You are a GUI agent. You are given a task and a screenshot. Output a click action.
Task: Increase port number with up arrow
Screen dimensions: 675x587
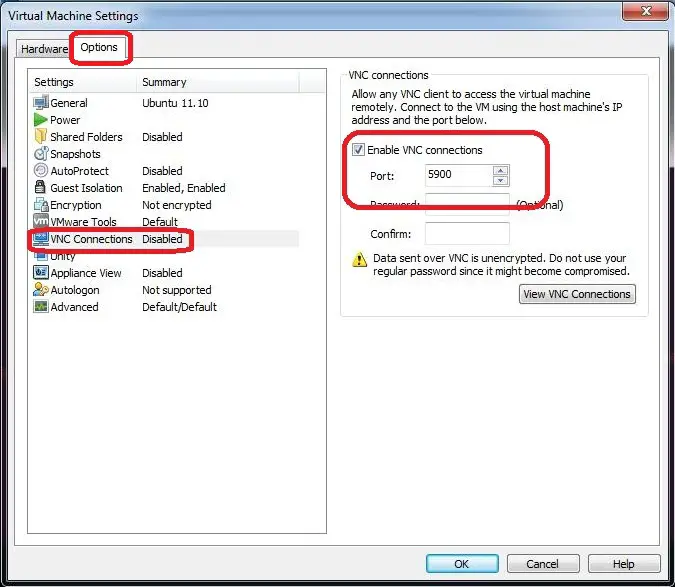click(x=500, y=170)
